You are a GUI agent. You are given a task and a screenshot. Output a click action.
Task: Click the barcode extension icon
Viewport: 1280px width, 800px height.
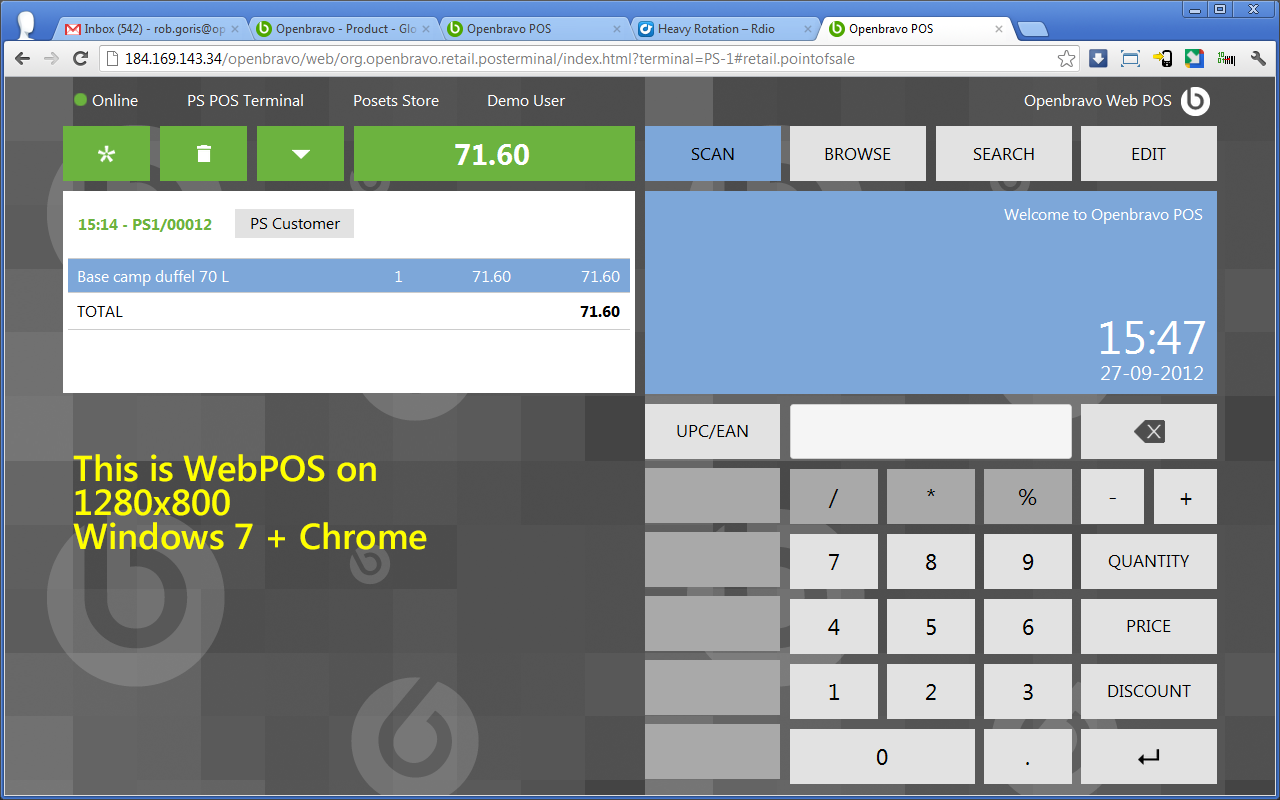1226,59
